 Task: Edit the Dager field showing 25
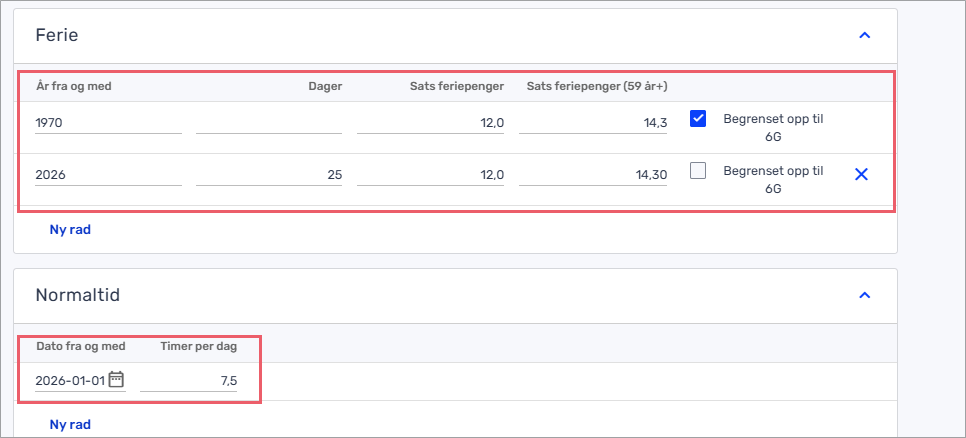(x=269, y=175)
